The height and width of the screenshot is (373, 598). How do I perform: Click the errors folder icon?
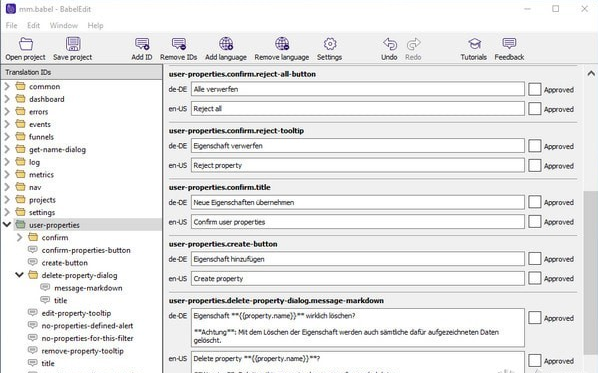[21, 111]
